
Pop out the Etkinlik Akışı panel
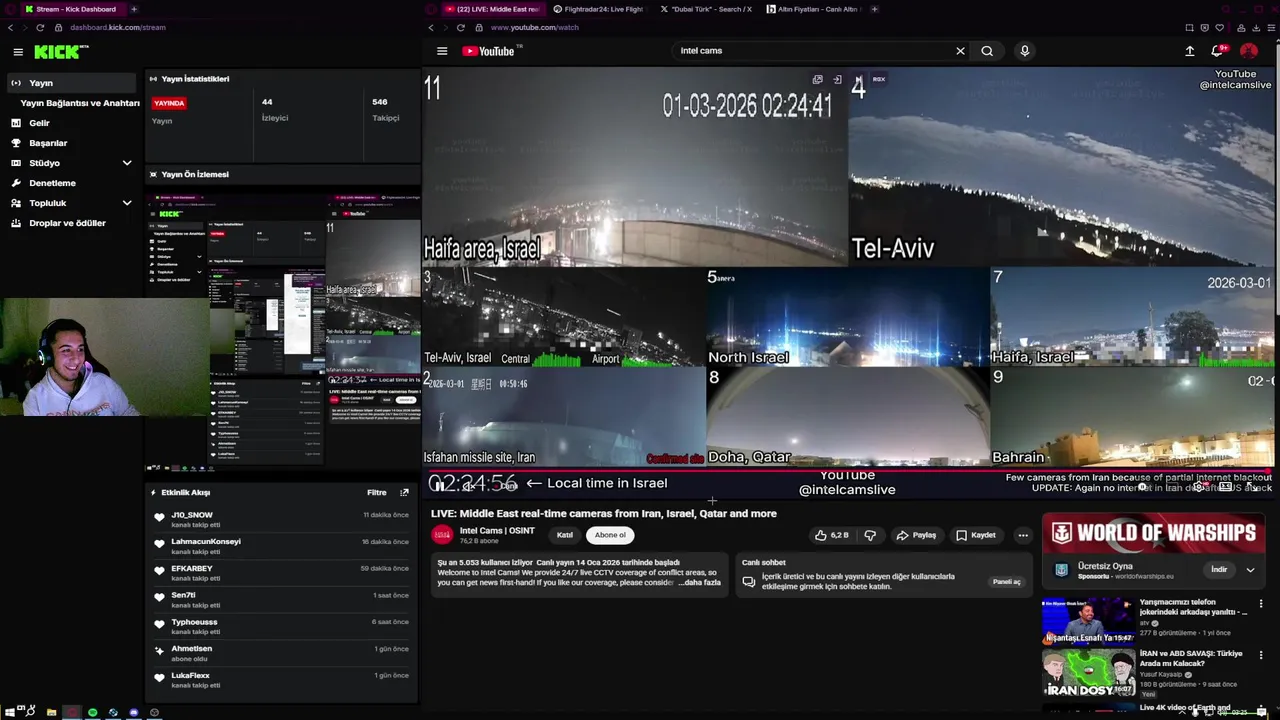coord(404,492)
